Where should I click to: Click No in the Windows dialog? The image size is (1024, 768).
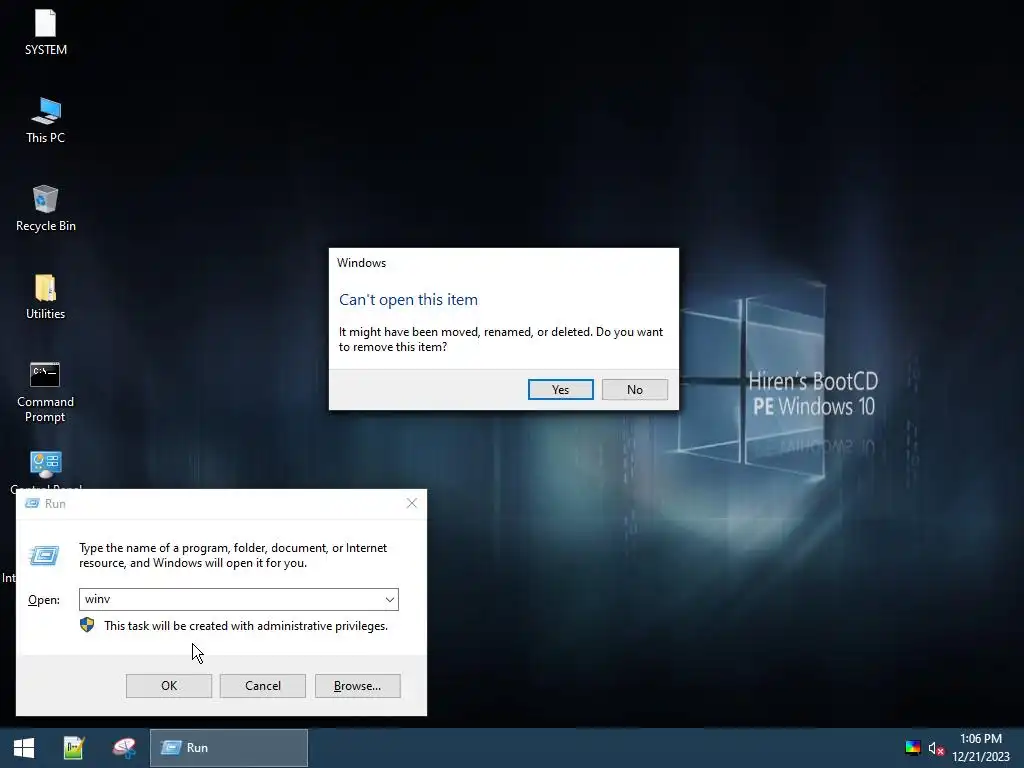[635, 390]
